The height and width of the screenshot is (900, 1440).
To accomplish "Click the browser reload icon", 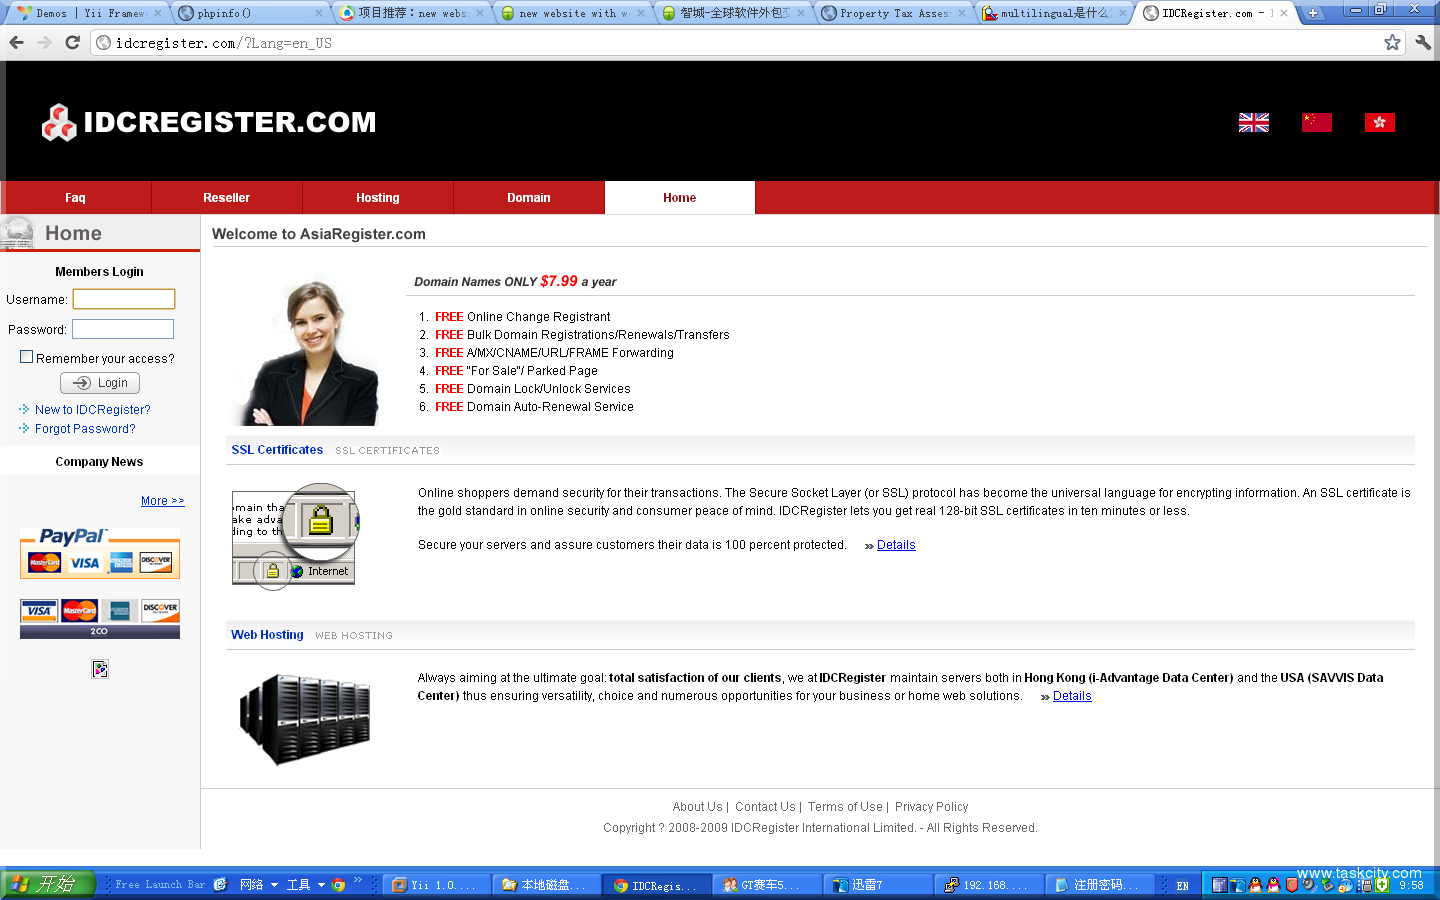I will pyautogui.click(x=72, y=42).
